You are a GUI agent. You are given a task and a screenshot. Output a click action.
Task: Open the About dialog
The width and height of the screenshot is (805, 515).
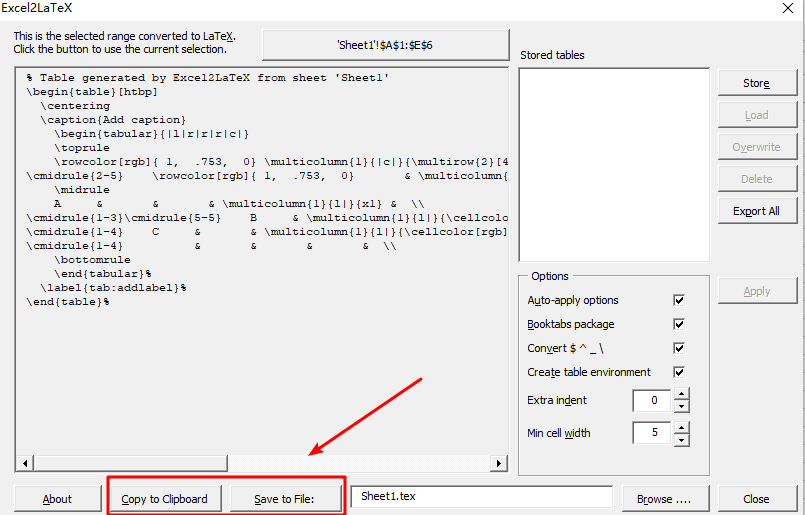click(58, 499)
